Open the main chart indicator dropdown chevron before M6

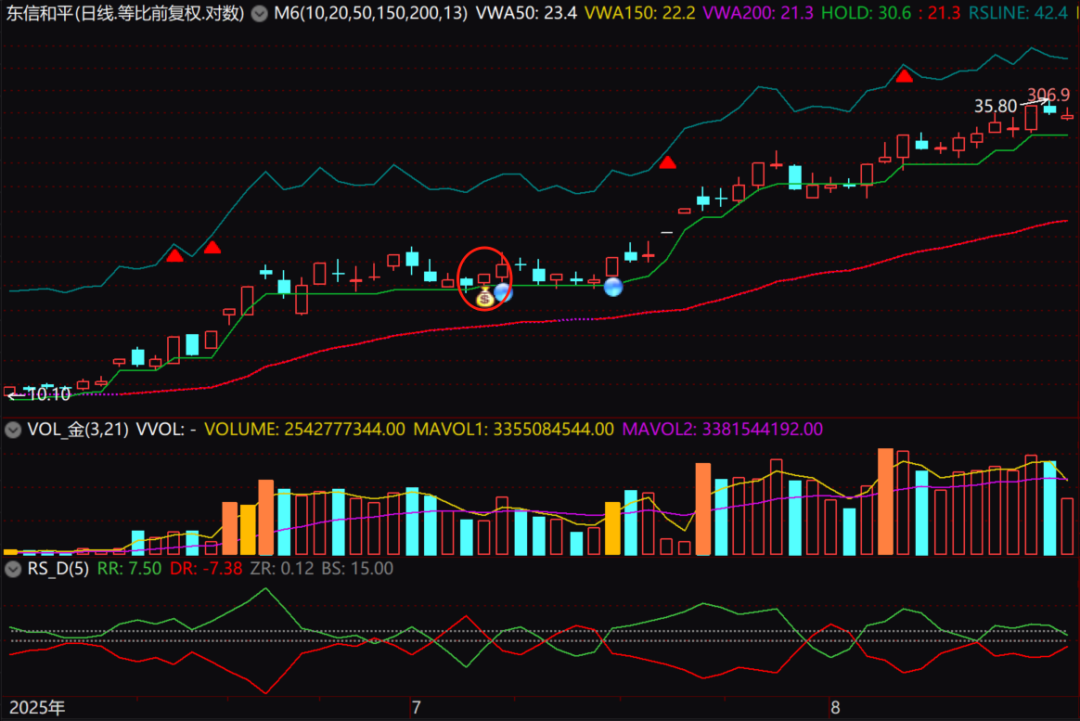(259, 13)
